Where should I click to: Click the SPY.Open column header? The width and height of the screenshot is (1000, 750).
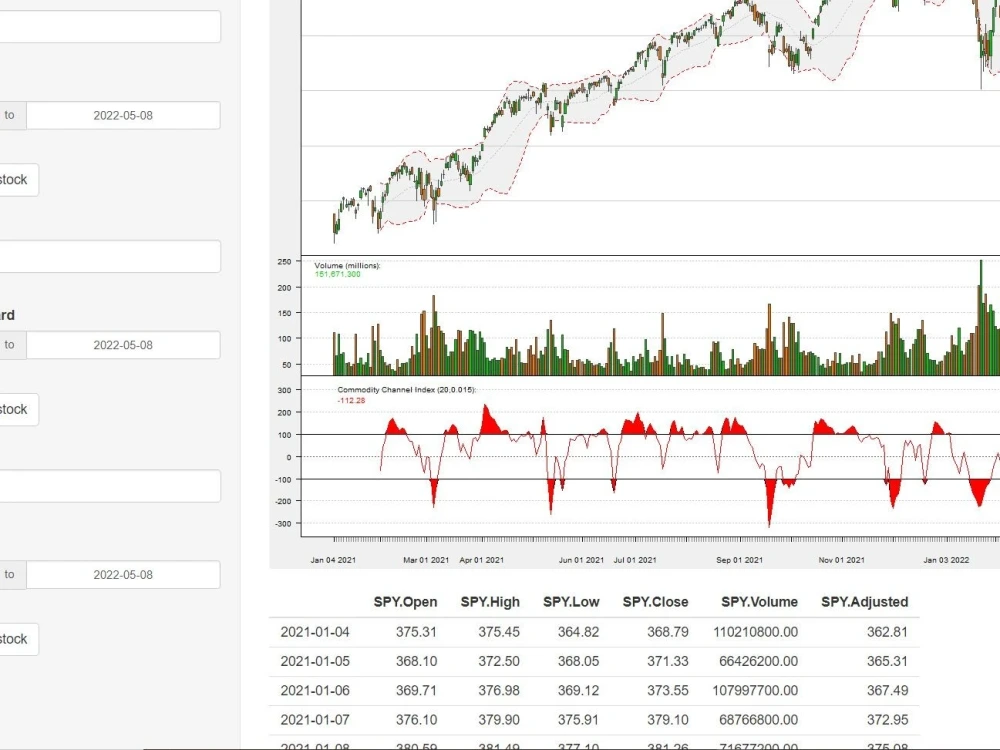point(405,602)
